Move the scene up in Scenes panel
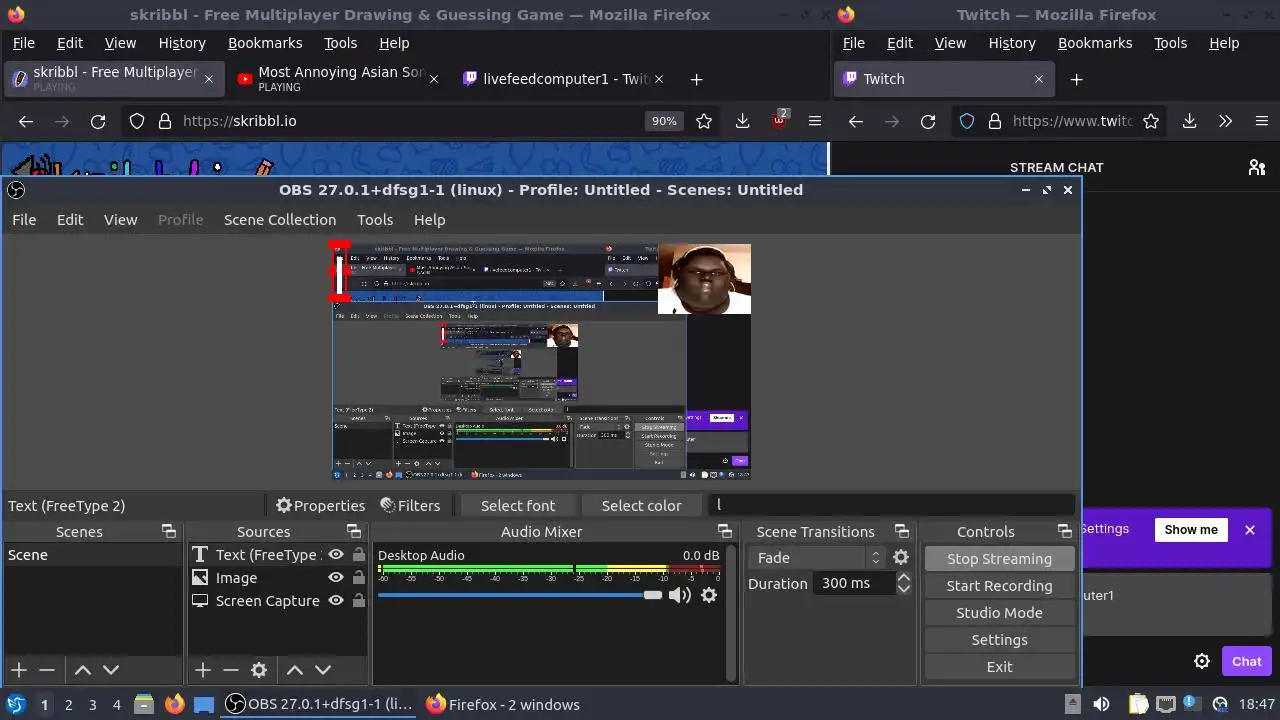Viewport: 1280px width, 720px height. [83, 670]
